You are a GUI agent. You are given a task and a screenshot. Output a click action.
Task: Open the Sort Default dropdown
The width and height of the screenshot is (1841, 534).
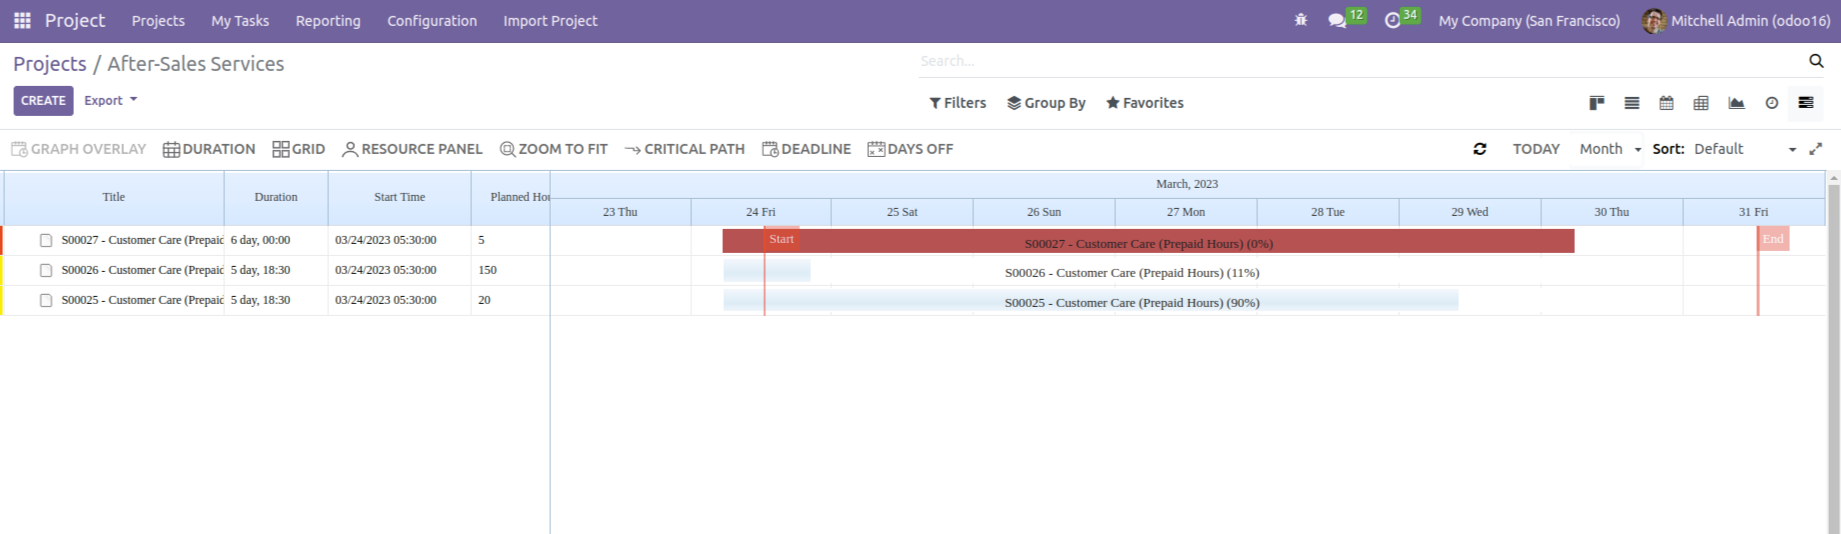1745,149
